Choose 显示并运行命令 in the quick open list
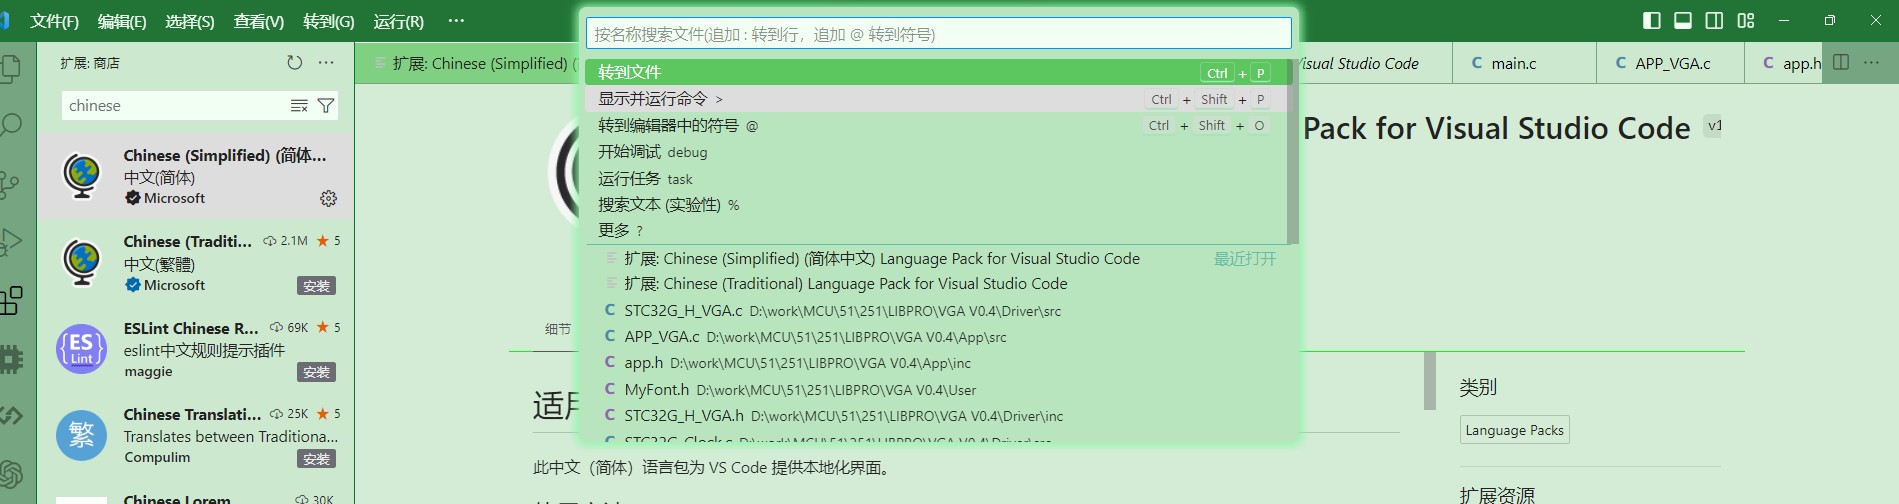This screenshot has height=504, width=1899. coord(937,99)
